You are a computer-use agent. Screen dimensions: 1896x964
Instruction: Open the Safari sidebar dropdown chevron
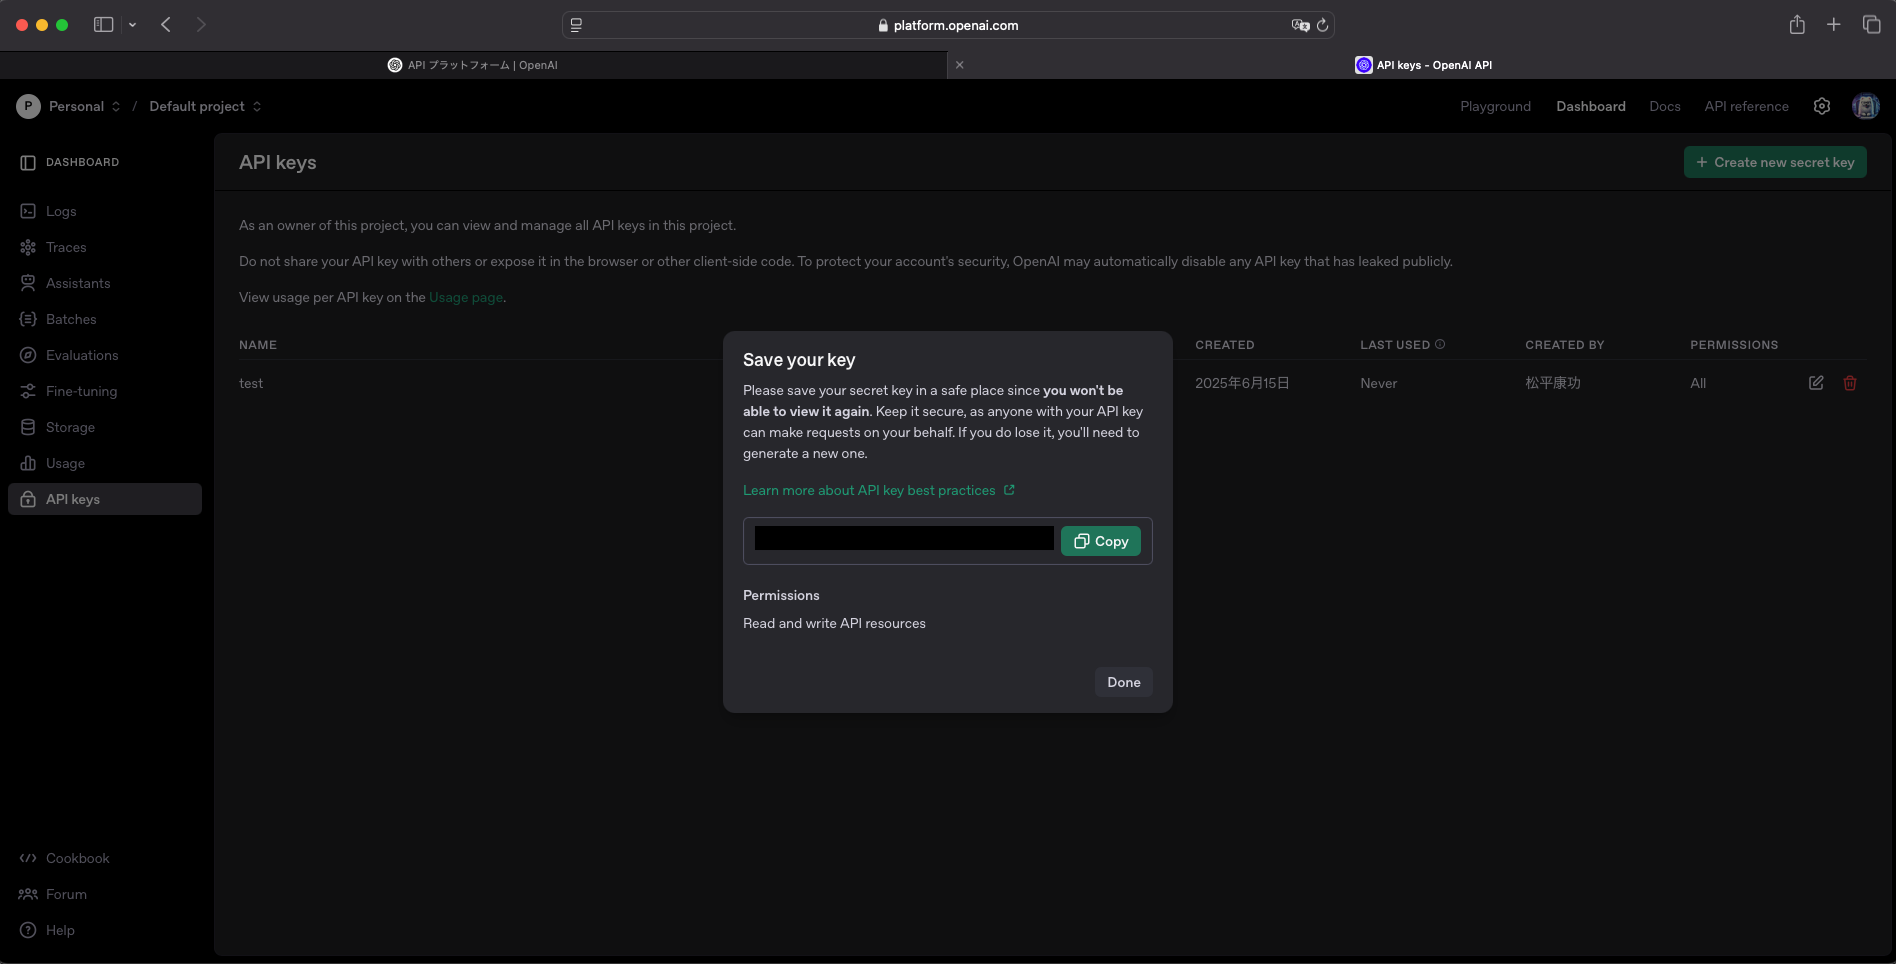click(x=132, y=24)
